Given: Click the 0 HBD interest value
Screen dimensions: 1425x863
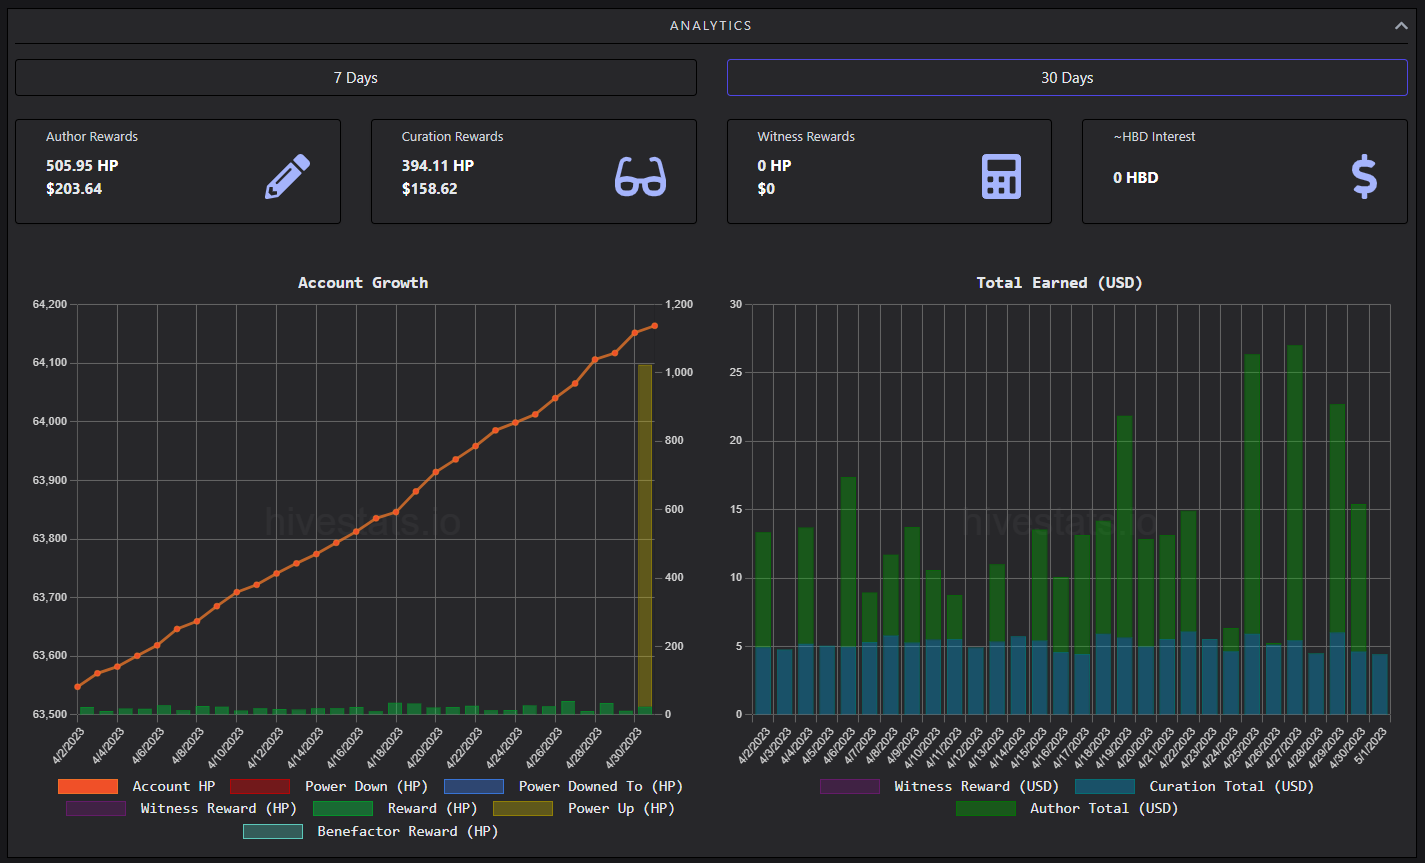Looking at the screenshot, I should 1136,178.
